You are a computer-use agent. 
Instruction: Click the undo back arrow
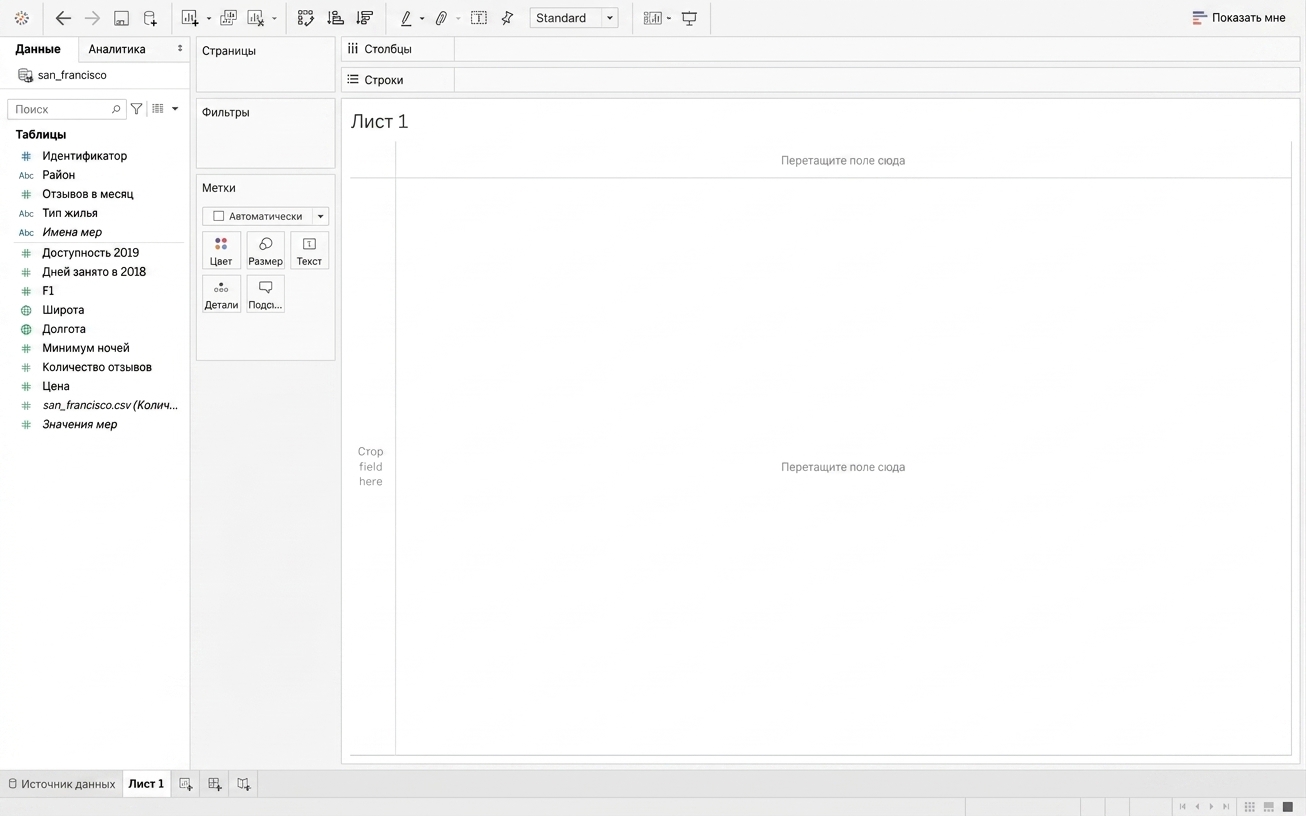click(x=63, y=18)
